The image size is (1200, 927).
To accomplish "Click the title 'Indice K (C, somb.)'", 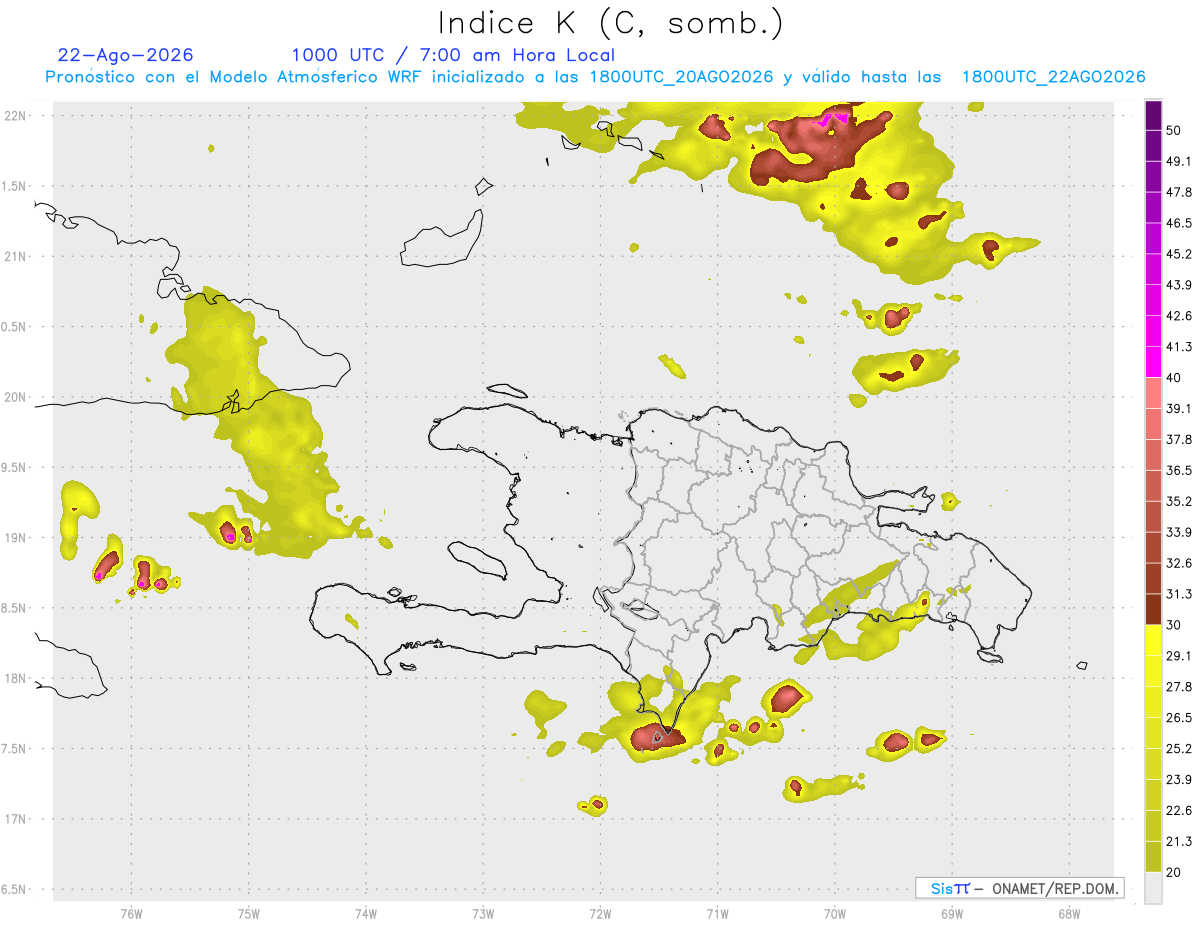I will 610,24.
